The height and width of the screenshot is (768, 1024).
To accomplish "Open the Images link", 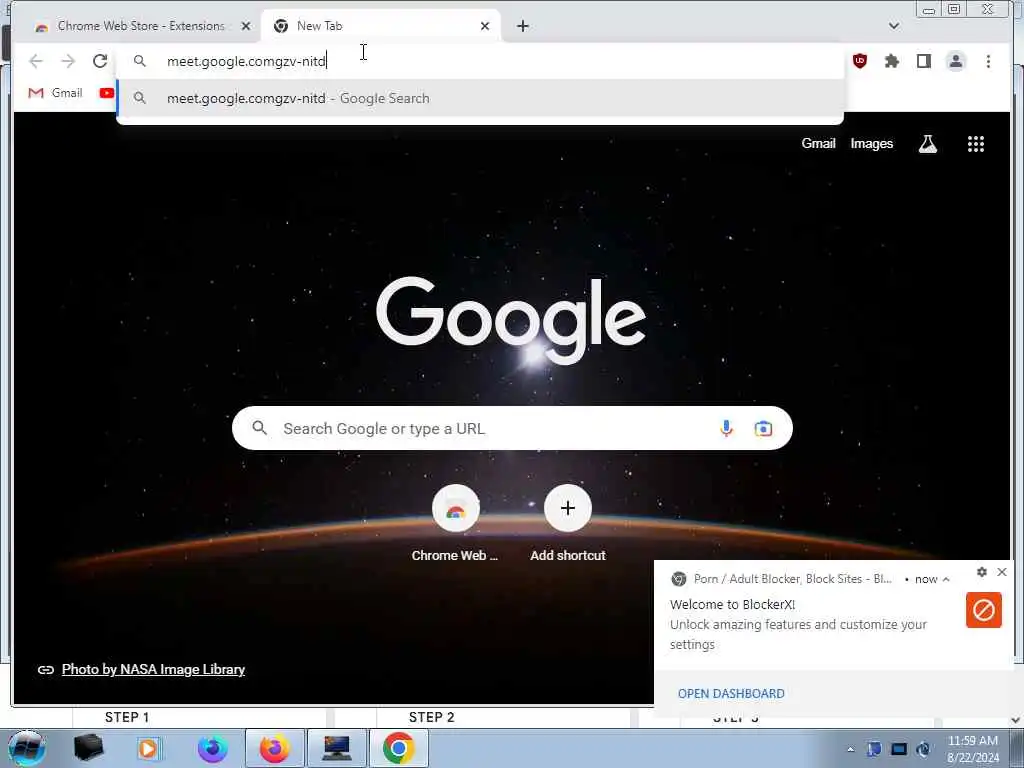I will click(871, 144).
